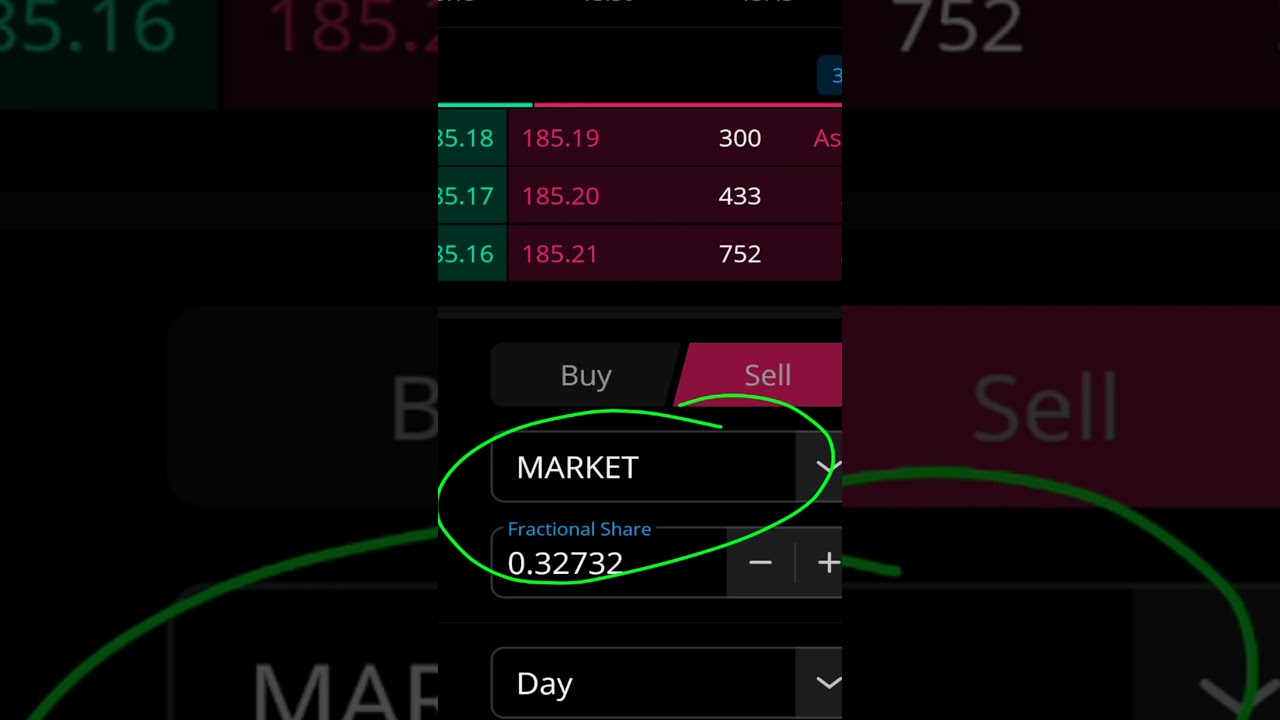Click the truncated red label beside 300
Image resolution: width=1280 pixels, height=720 pixels.
point(827,138)
